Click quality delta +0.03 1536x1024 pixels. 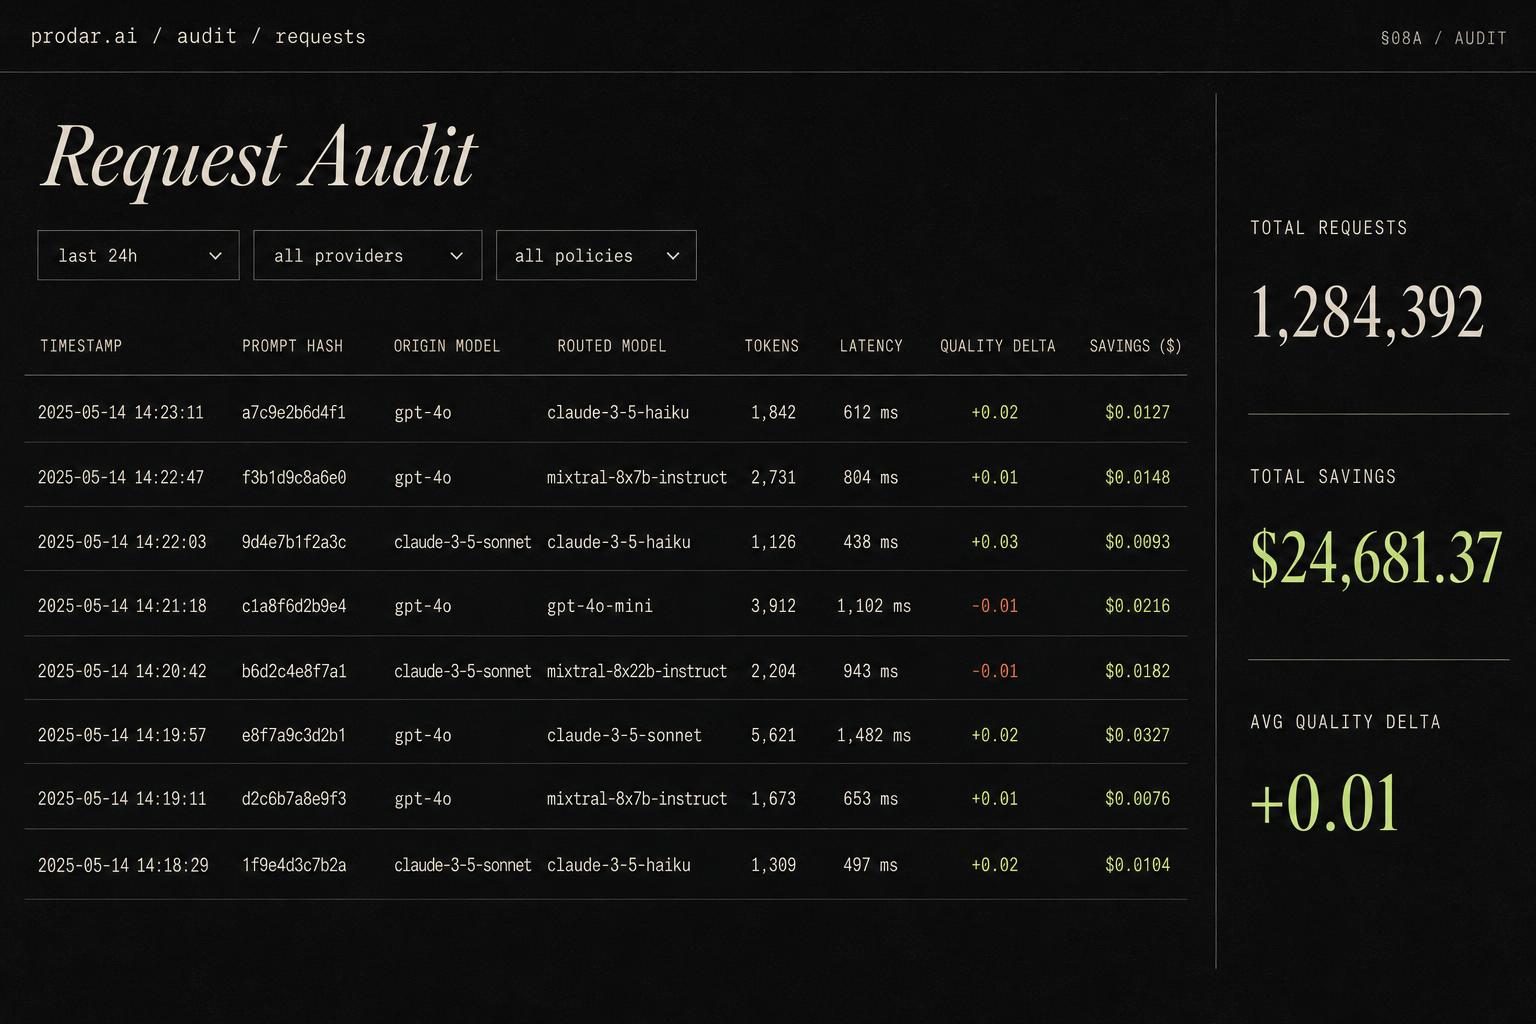[x=994, y=542]
